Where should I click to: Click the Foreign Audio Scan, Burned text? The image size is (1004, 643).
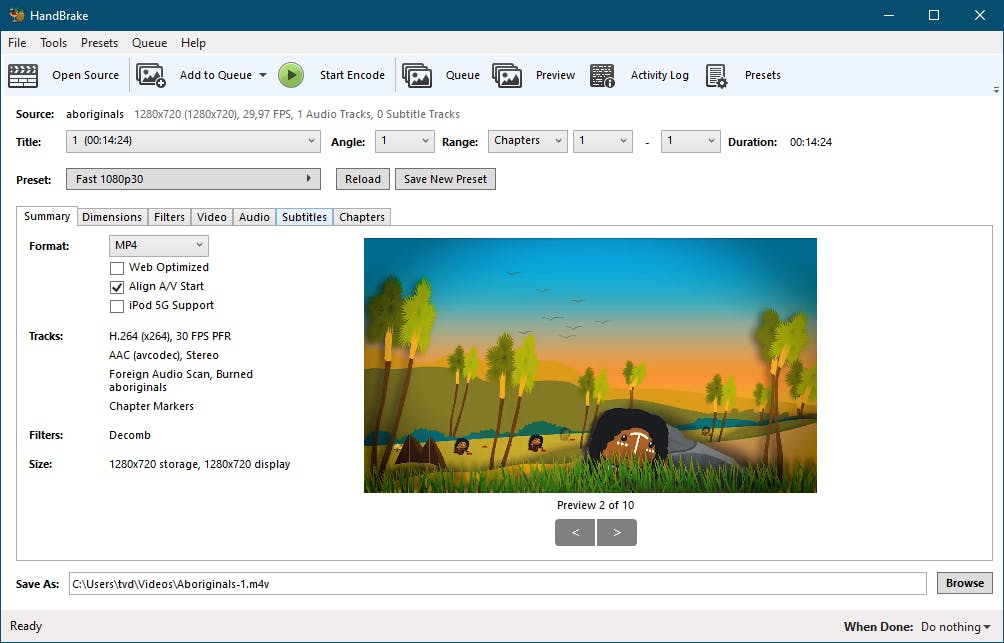(181, 374)
